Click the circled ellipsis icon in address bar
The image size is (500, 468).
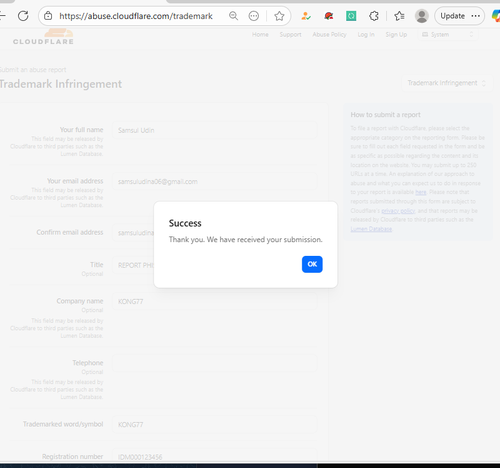tap(254, 16)
